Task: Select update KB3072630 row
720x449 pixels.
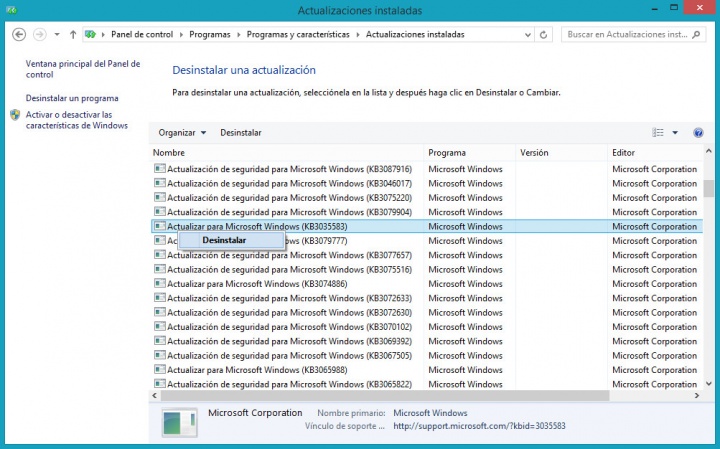Action: pos(427,313)
